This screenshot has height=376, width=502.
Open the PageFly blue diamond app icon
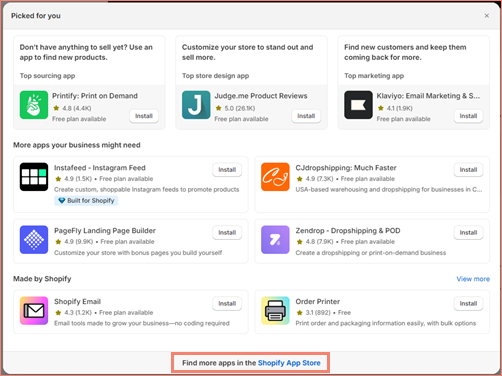coord(34,240)
